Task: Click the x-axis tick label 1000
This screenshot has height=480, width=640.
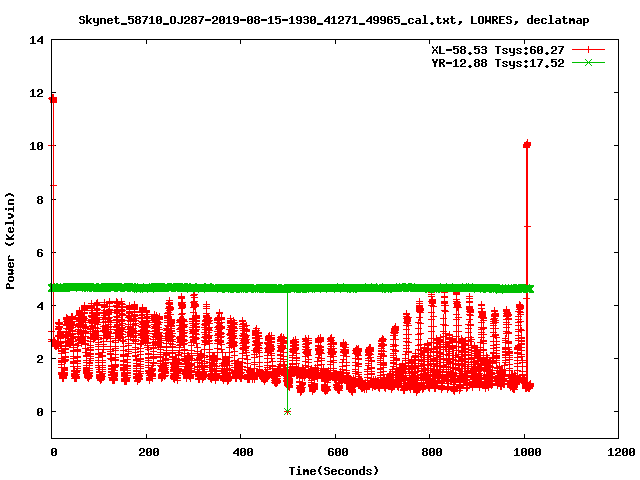Action: pyautogui.click(x=527, y=452)
